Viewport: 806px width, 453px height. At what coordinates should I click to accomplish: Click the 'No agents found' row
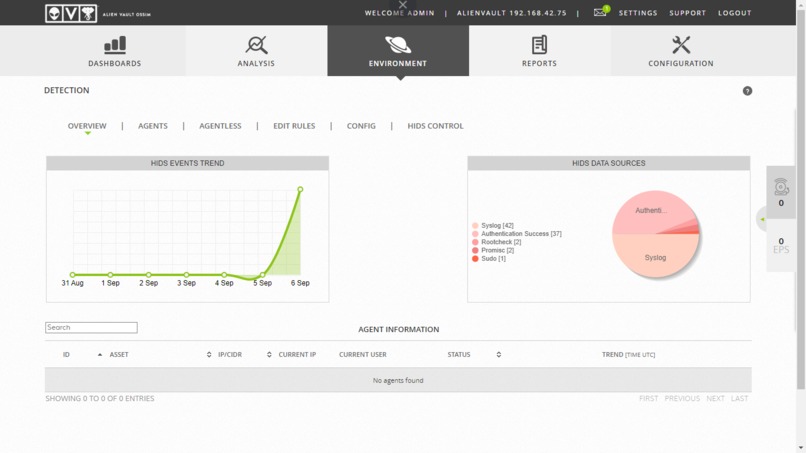(x=398, y=380)
